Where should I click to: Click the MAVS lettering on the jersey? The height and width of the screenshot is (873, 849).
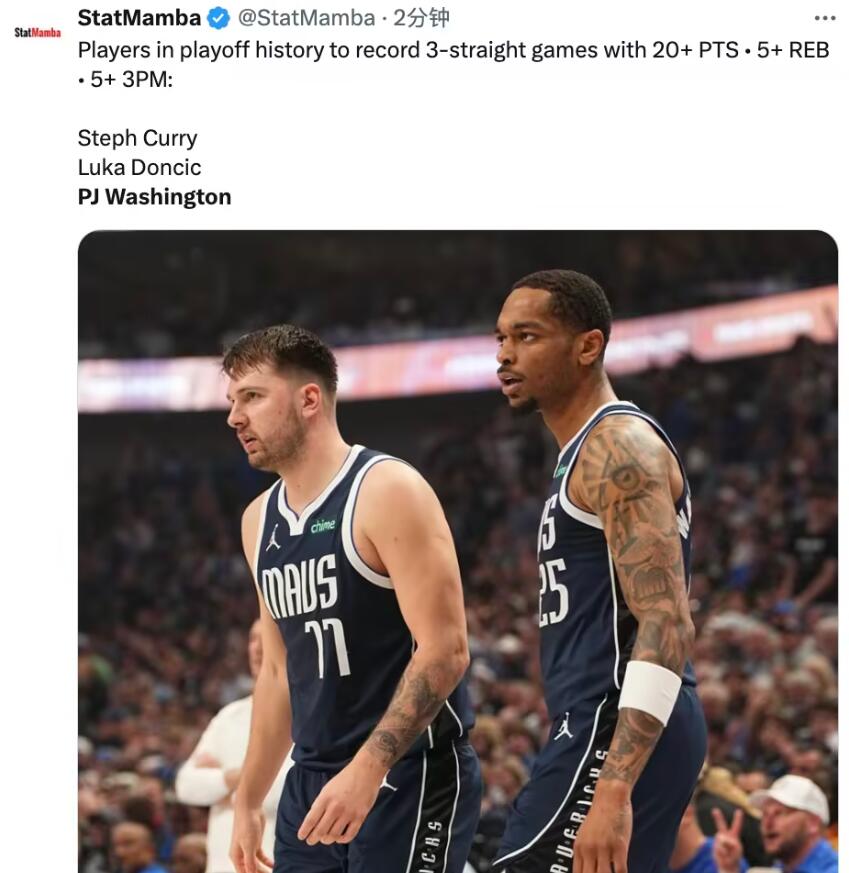300,586
